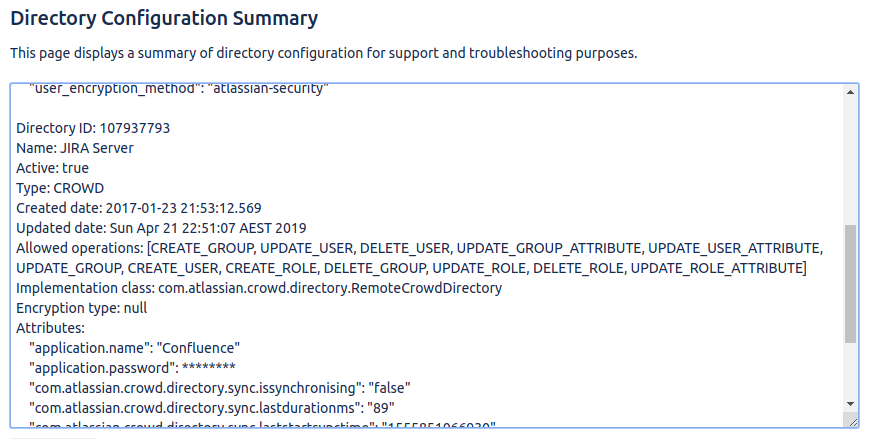
Task: Click the sync.issynchronising "false" attribute line
Action: [x=221, y=387]
